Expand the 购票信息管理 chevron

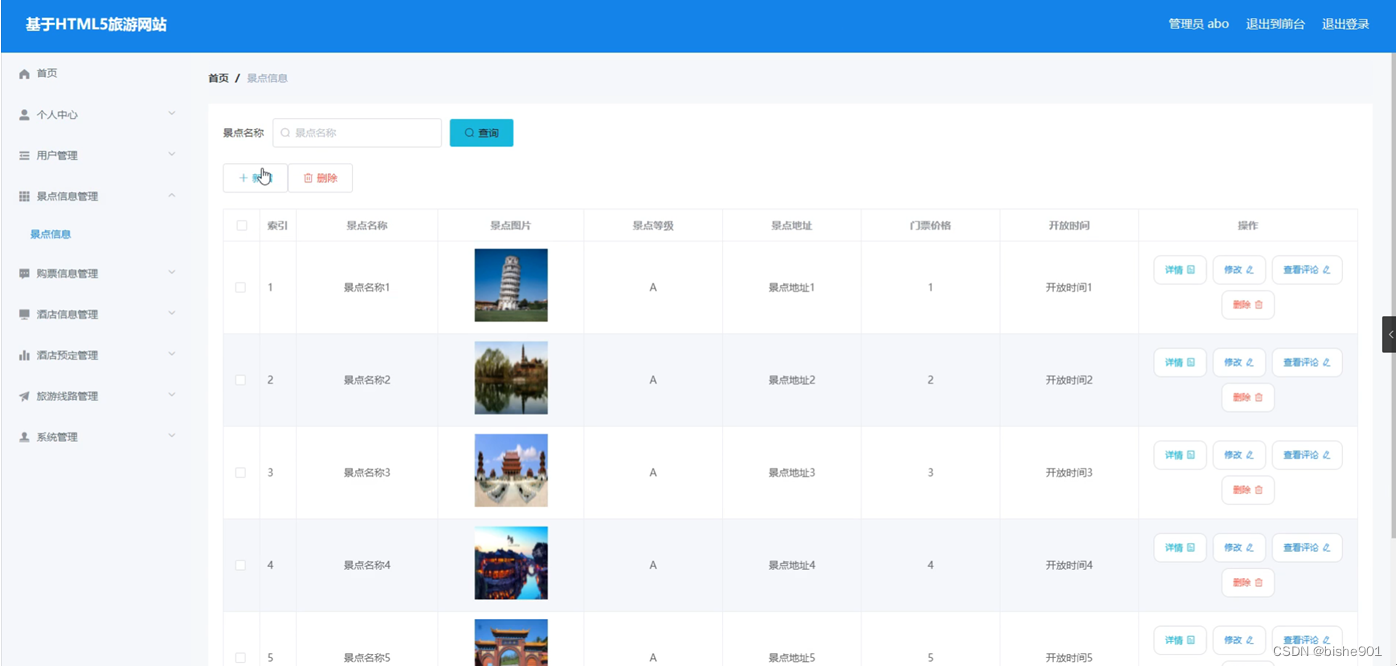tap(171, 273)
